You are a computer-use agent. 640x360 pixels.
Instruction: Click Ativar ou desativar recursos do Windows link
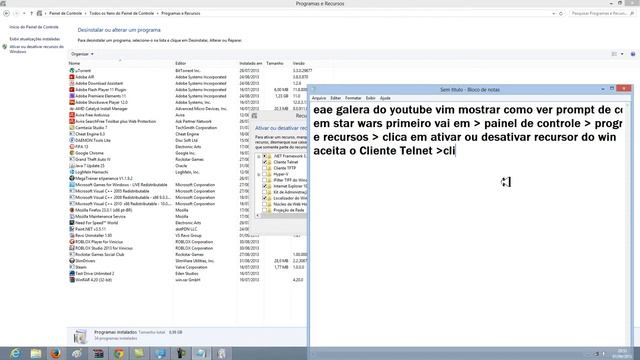37,49
